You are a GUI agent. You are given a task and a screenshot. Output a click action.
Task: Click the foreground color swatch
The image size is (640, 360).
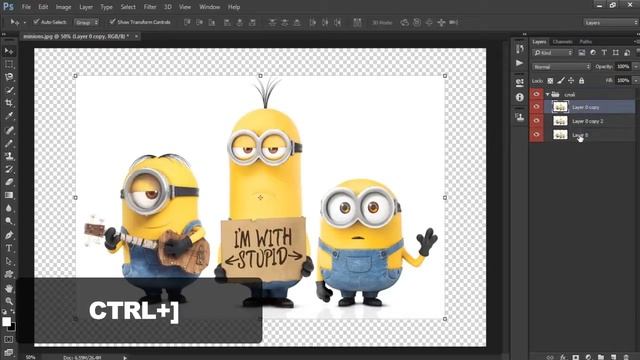pos(6,322)
